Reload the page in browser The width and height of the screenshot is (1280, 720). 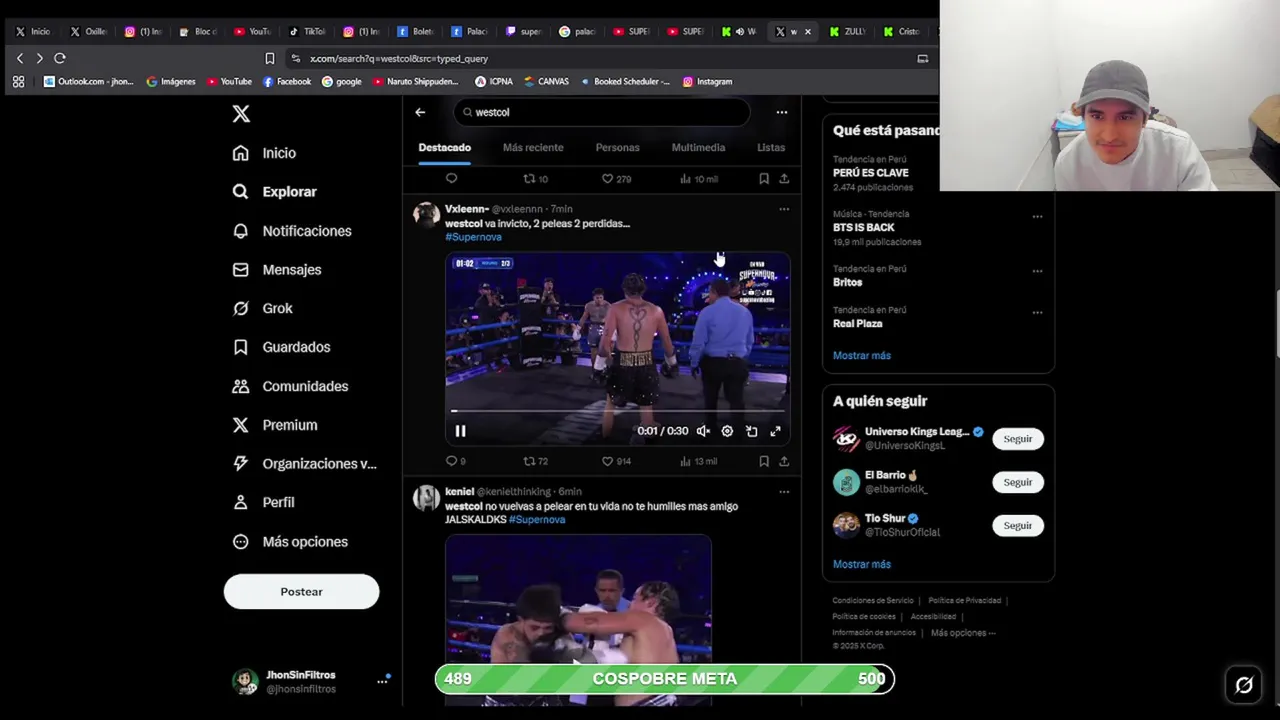pos(60,58)
